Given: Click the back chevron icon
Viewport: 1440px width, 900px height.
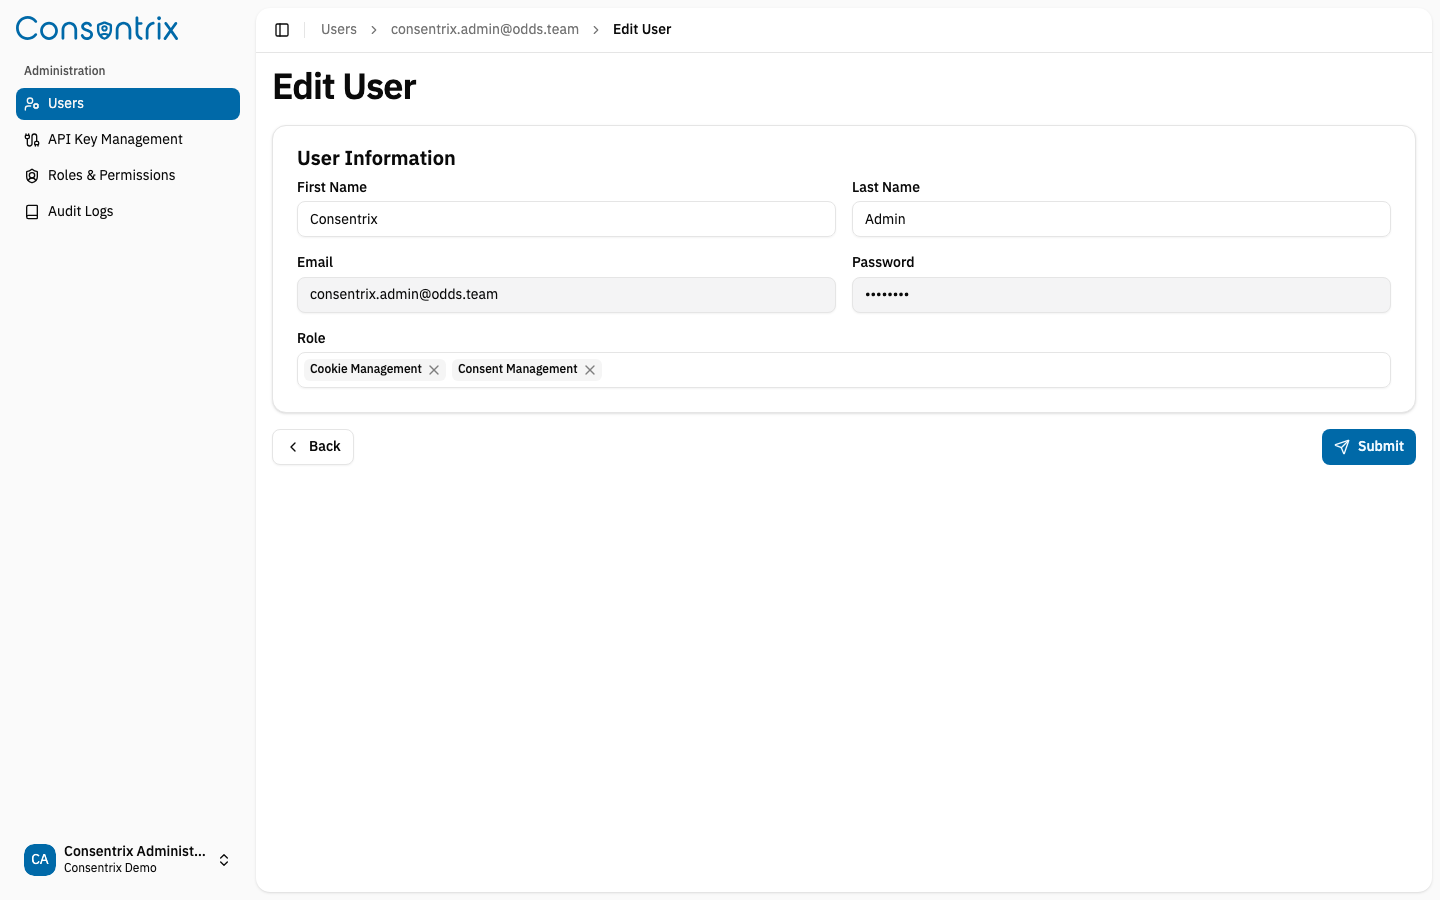Looking at the screenshot, I should (293, 447).
